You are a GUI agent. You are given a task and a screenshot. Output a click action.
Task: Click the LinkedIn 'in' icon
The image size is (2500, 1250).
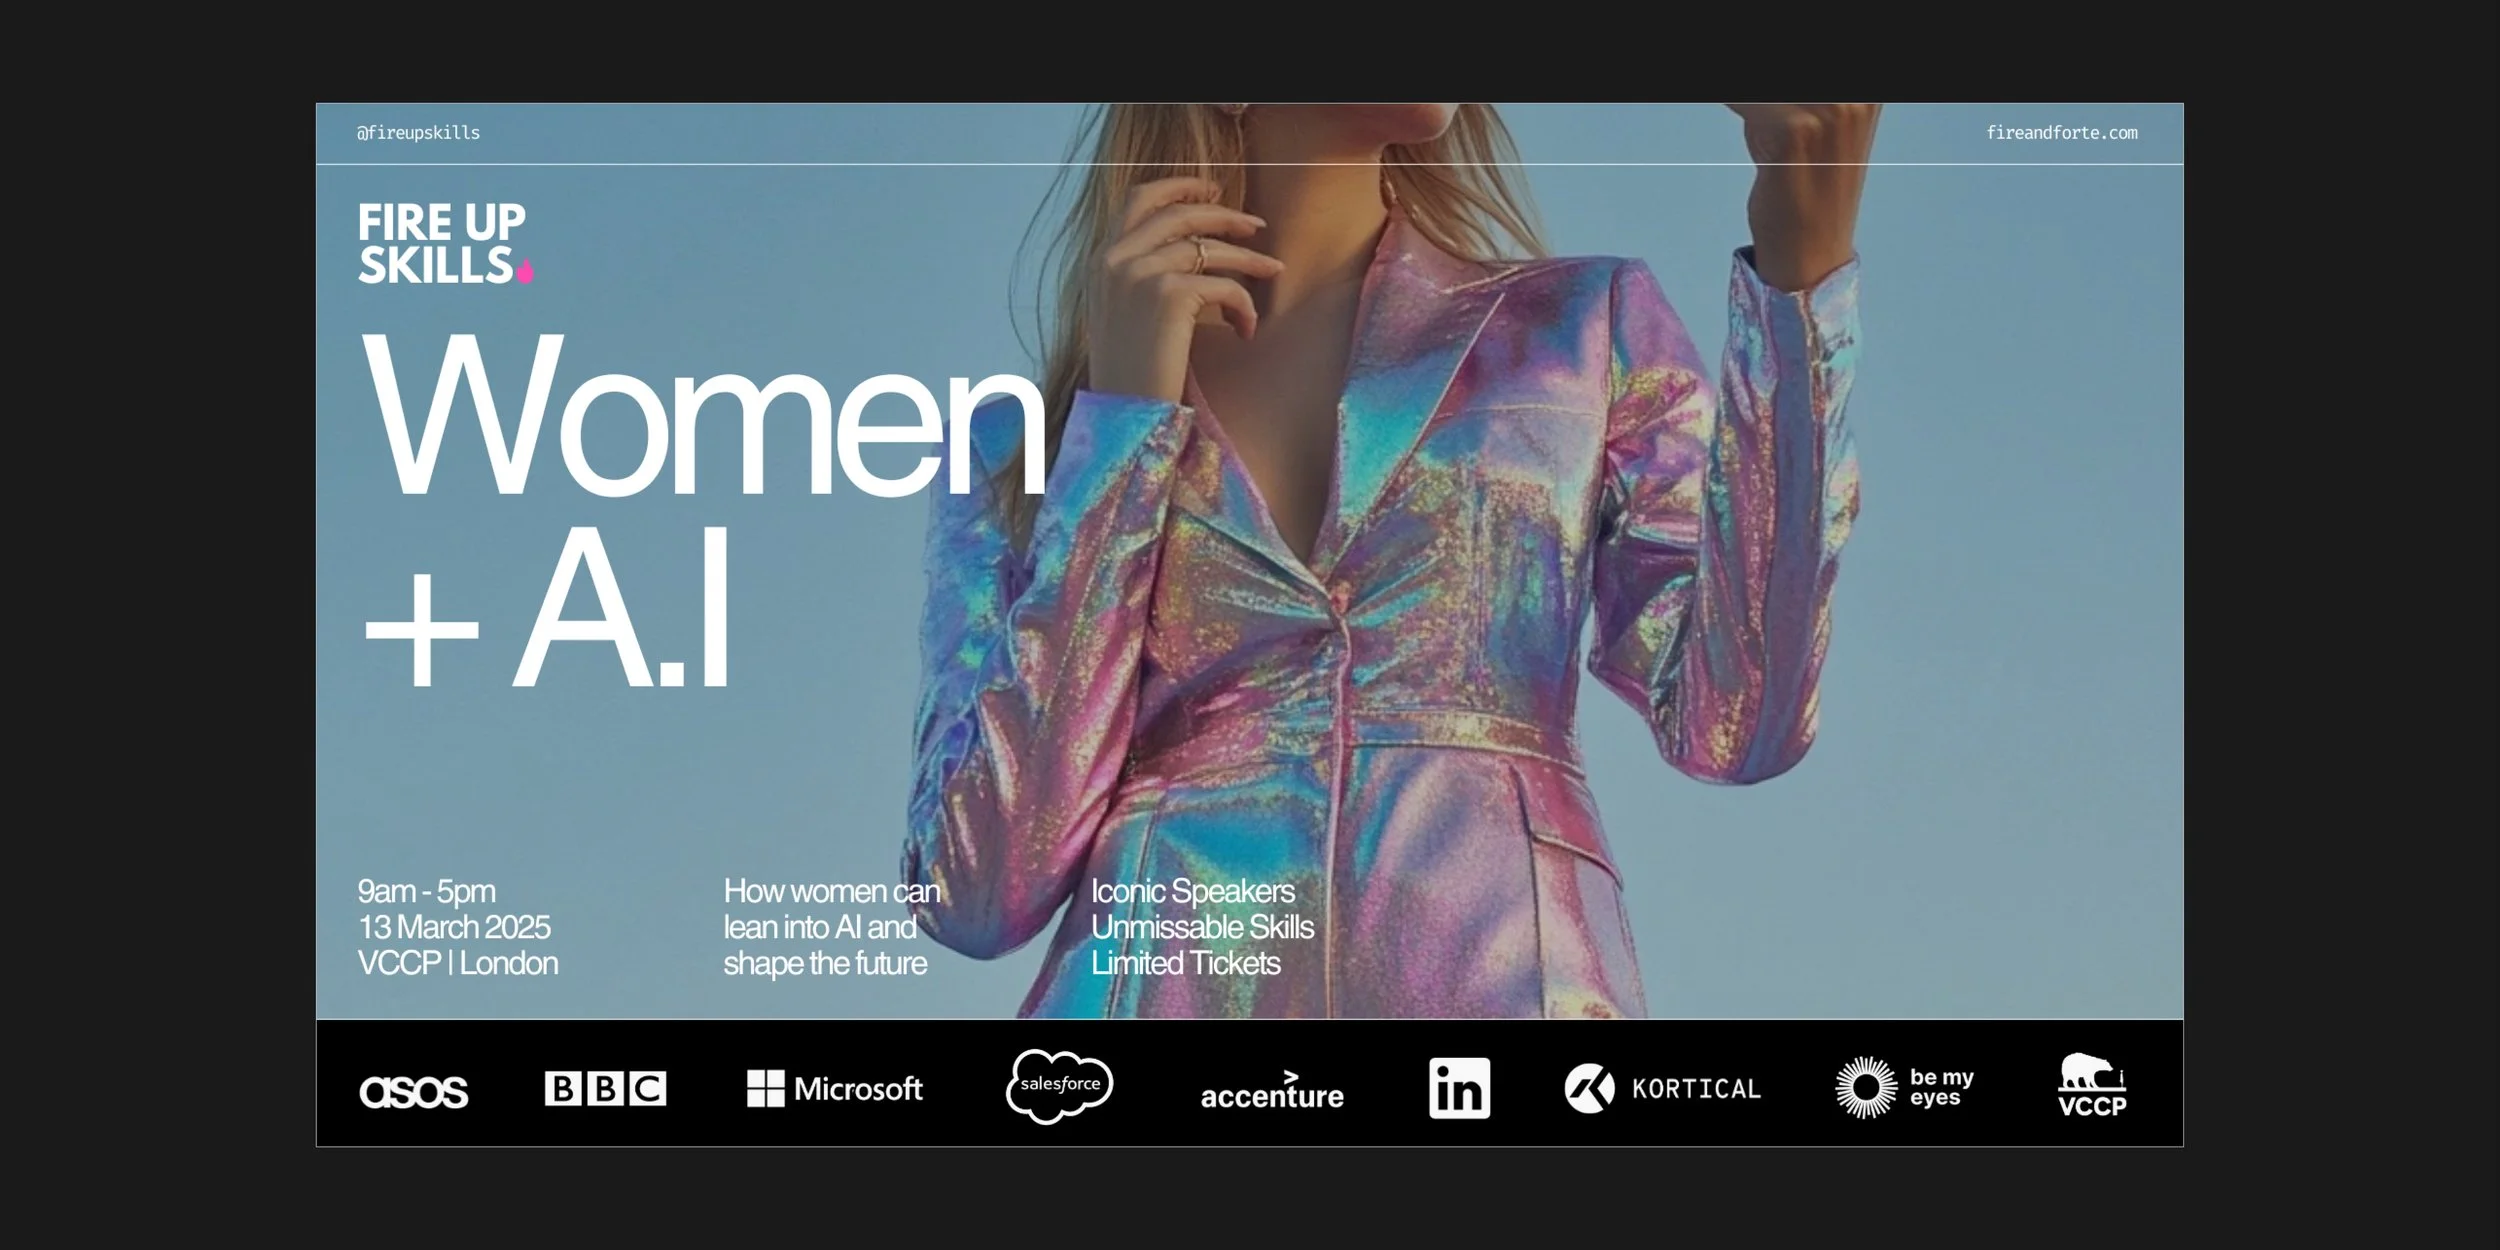point(1459,1088)
